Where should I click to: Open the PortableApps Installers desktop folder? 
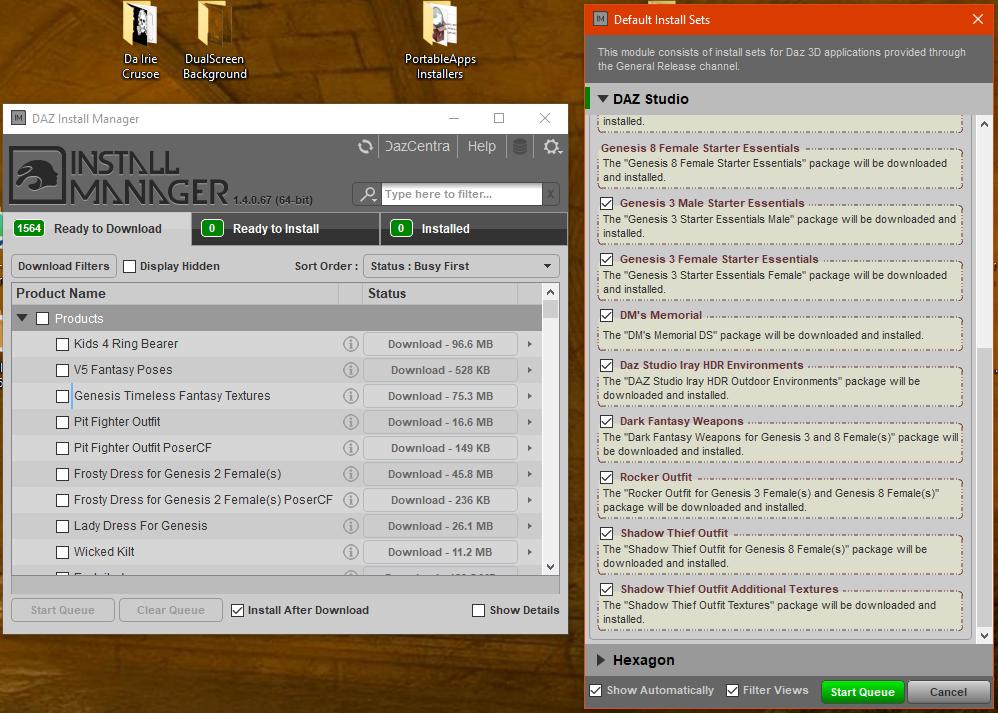(440, 40)
